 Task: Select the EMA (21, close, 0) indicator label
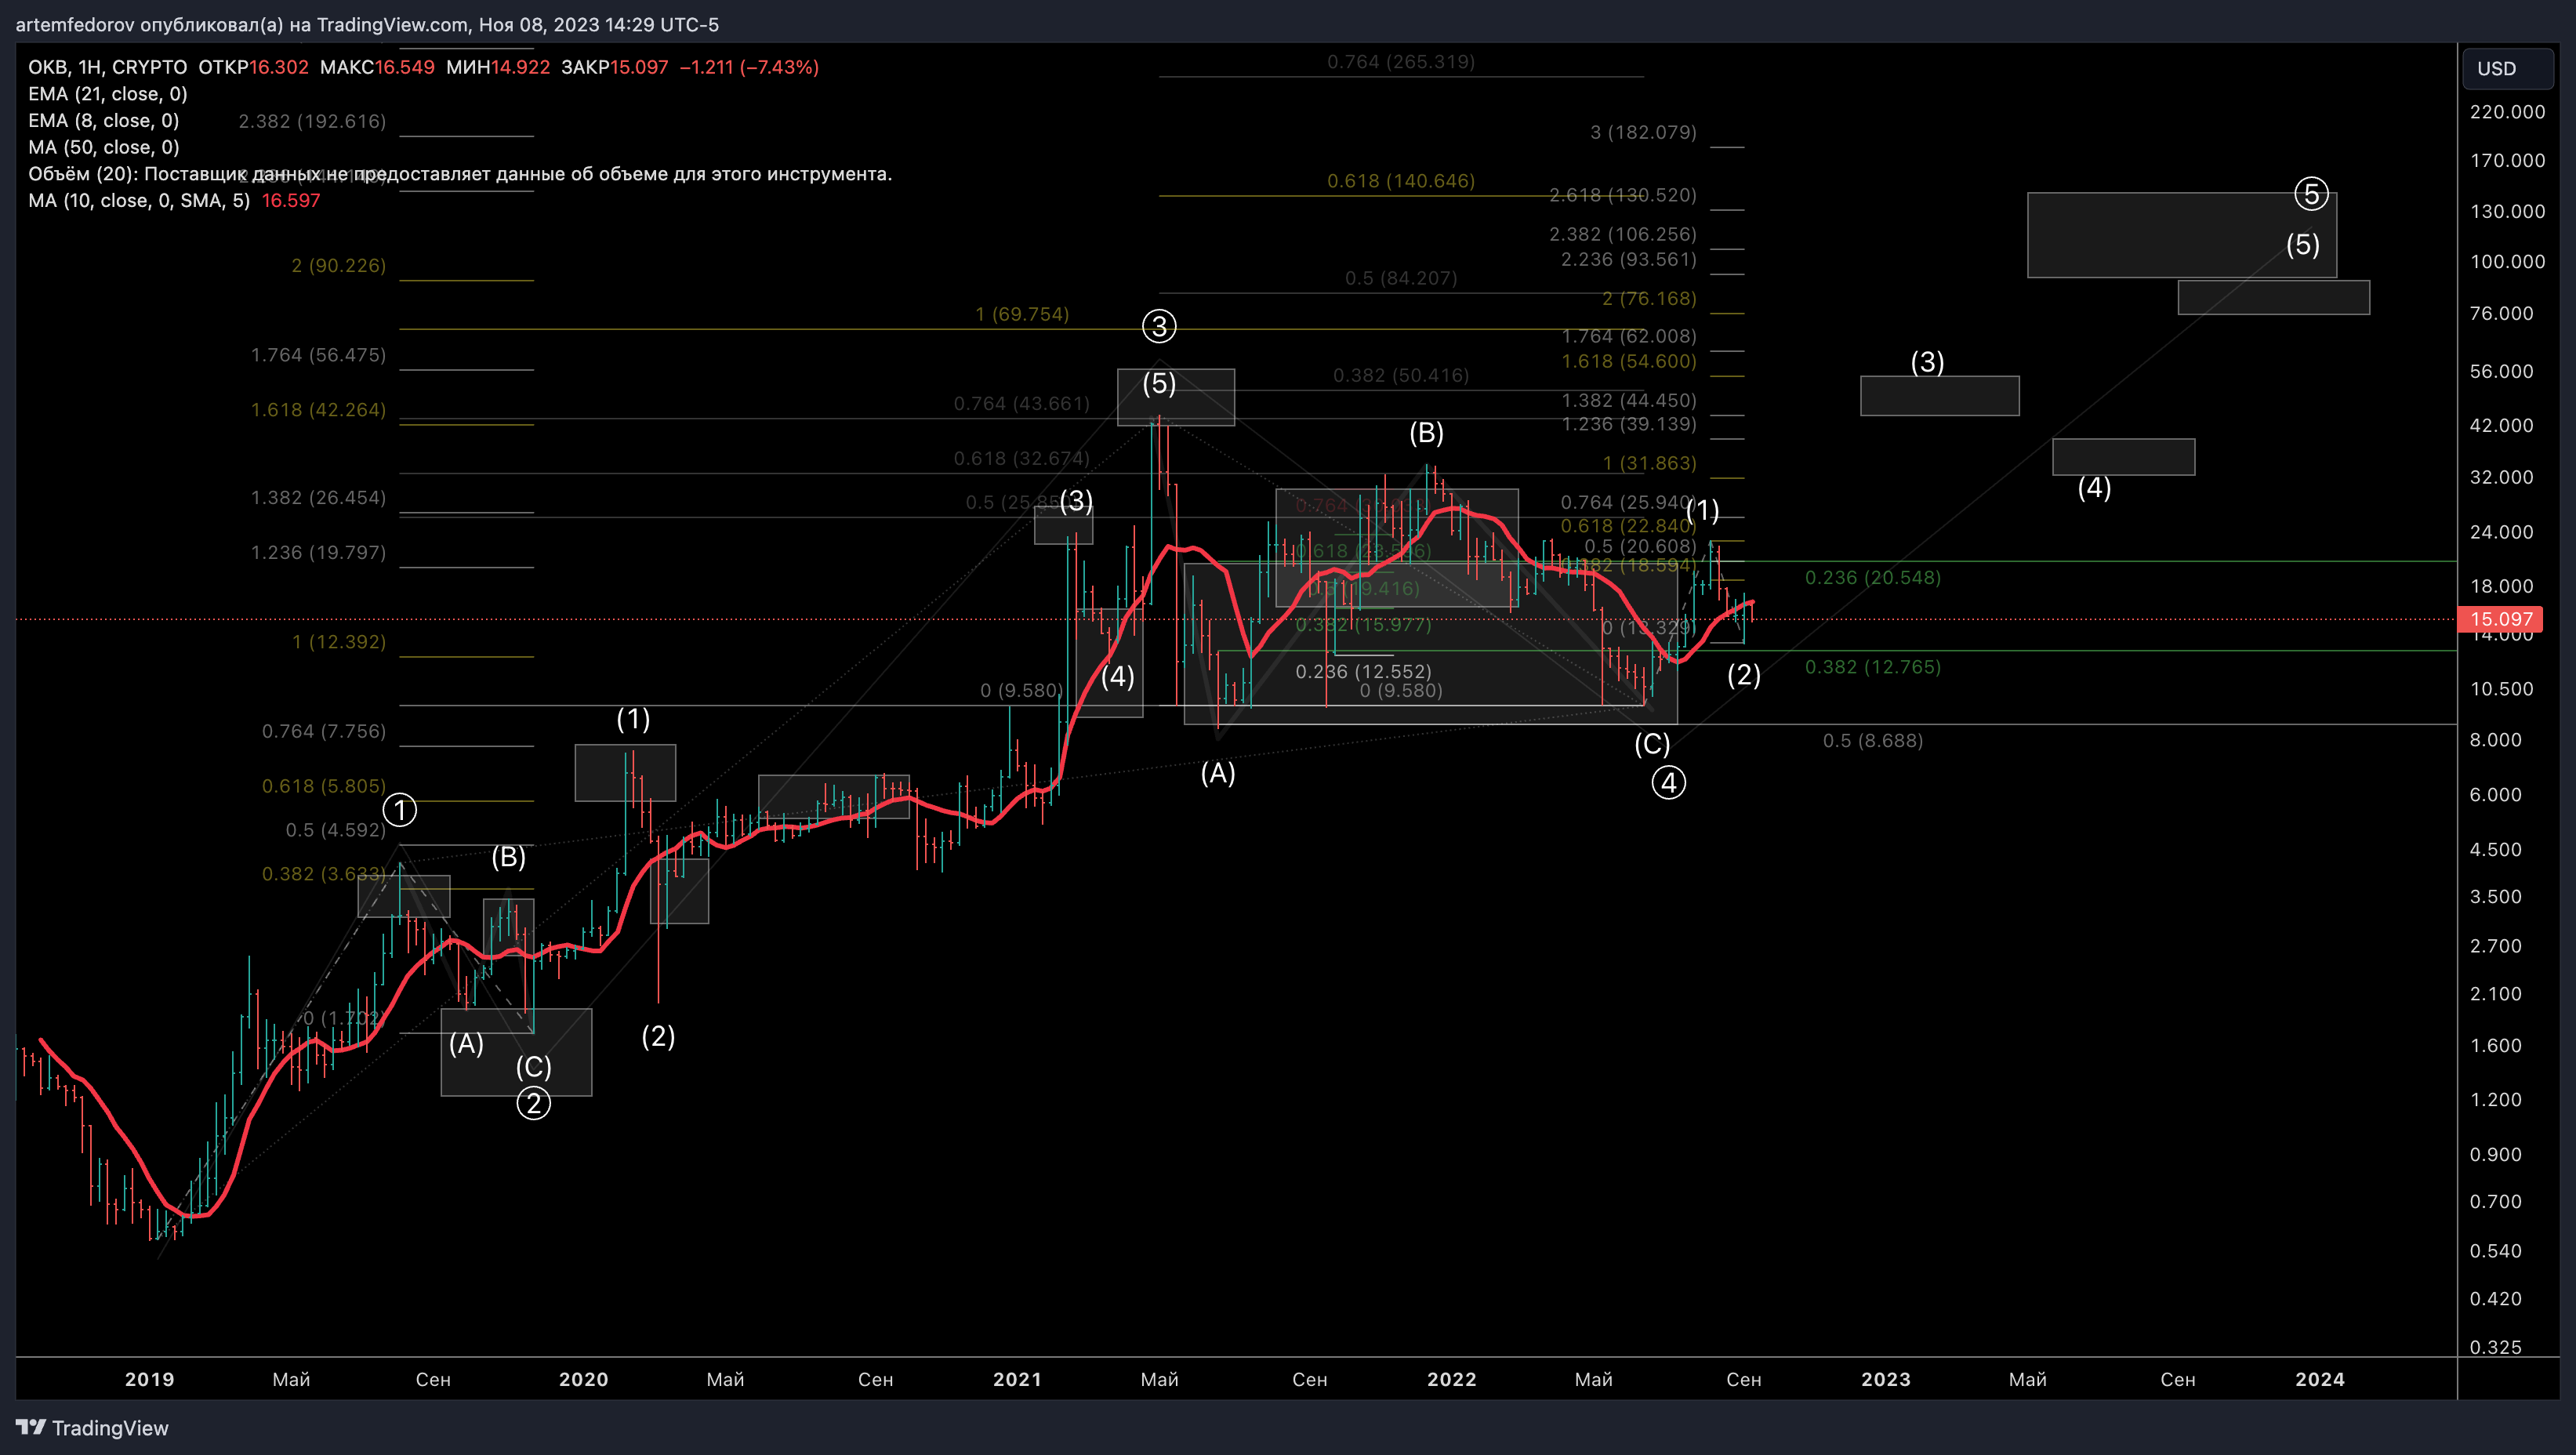[x=107, y=94]
